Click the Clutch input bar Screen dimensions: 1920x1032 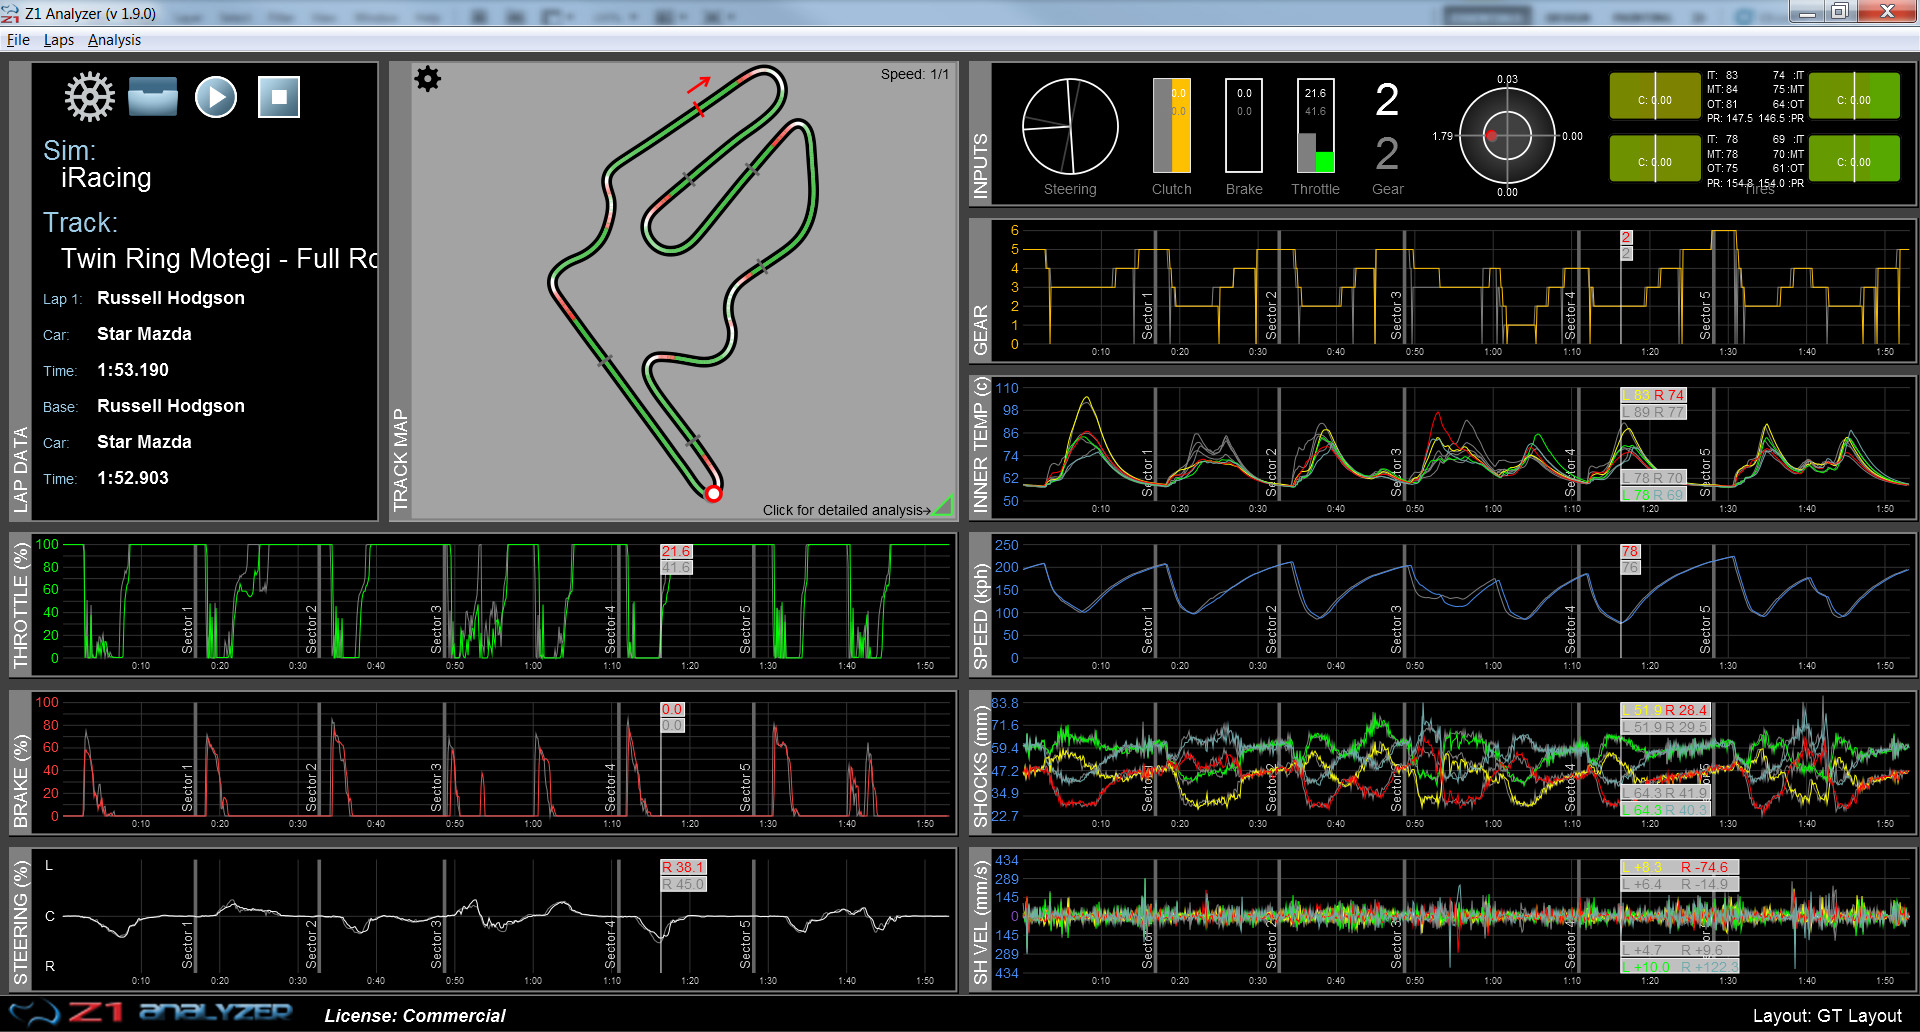[x=1171, y=126]
